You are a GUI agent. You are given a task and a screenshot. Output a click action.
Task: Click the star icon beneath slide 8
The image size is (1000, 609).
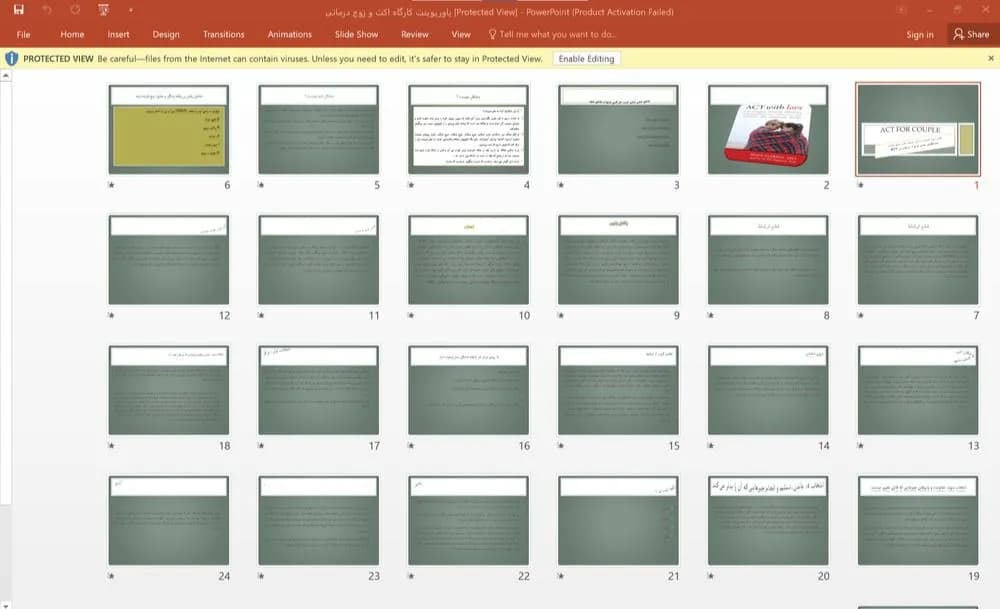point(710,315)
